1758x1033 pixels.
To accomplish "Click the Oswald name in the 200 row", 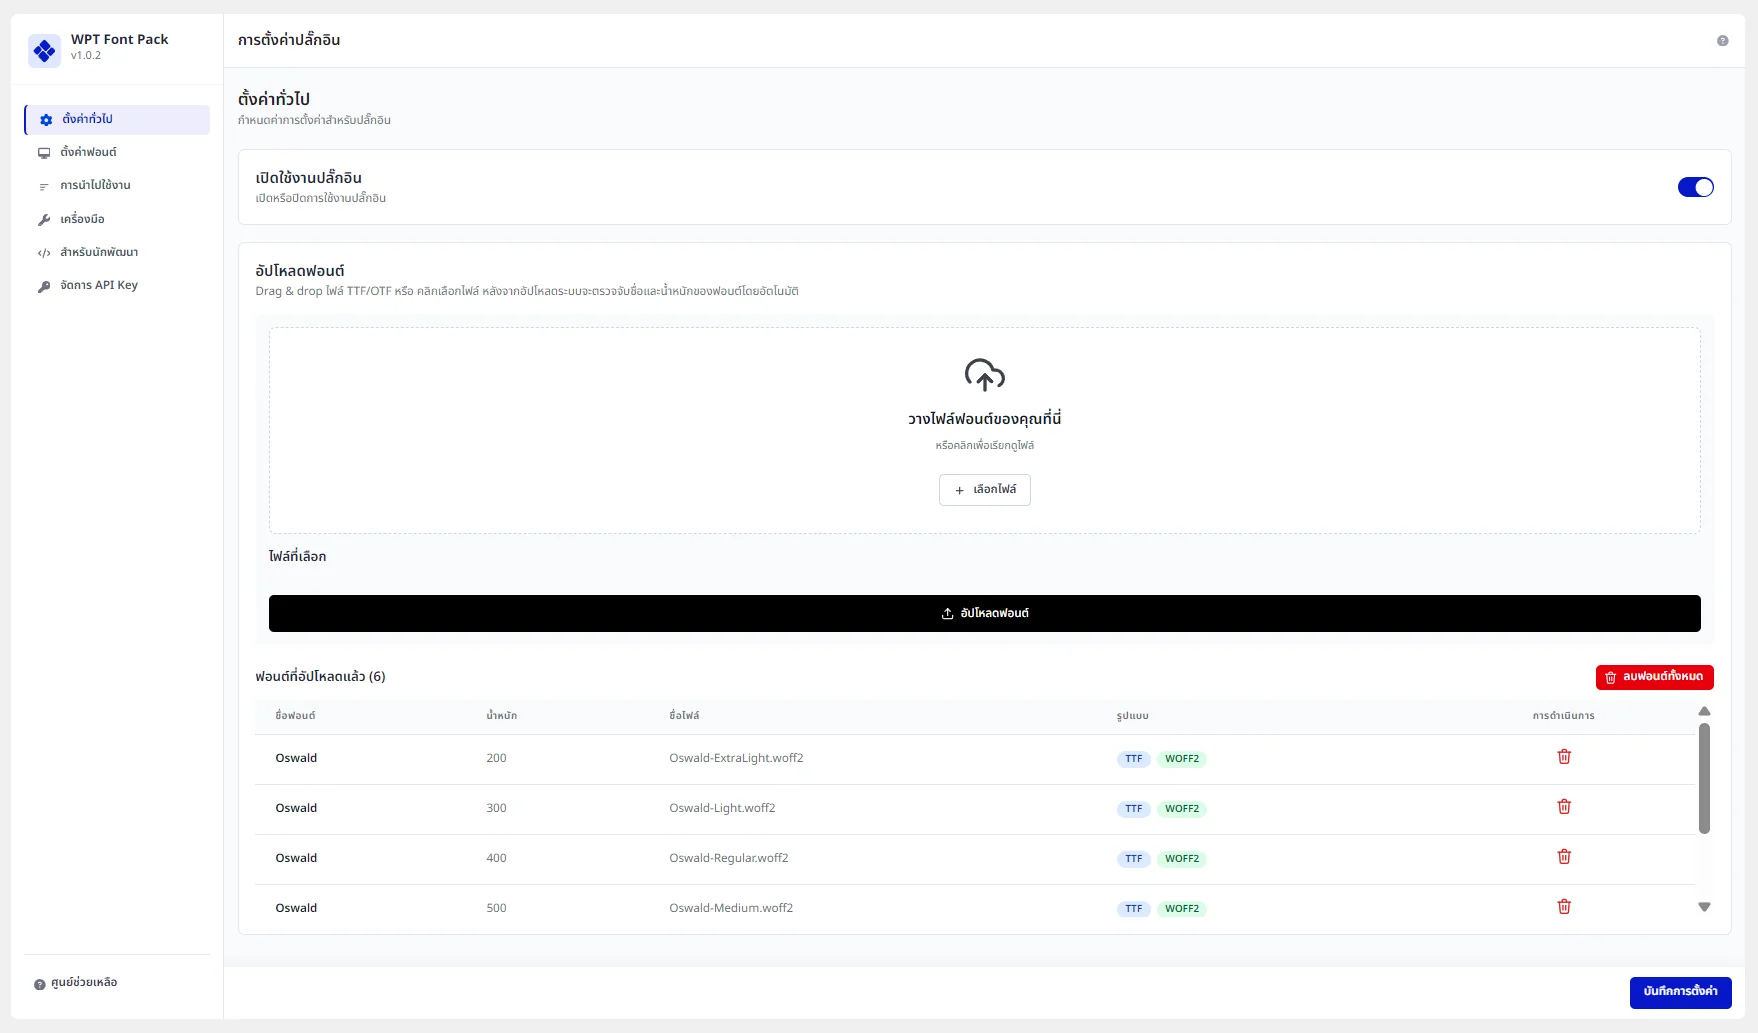I will pos(296,758).
